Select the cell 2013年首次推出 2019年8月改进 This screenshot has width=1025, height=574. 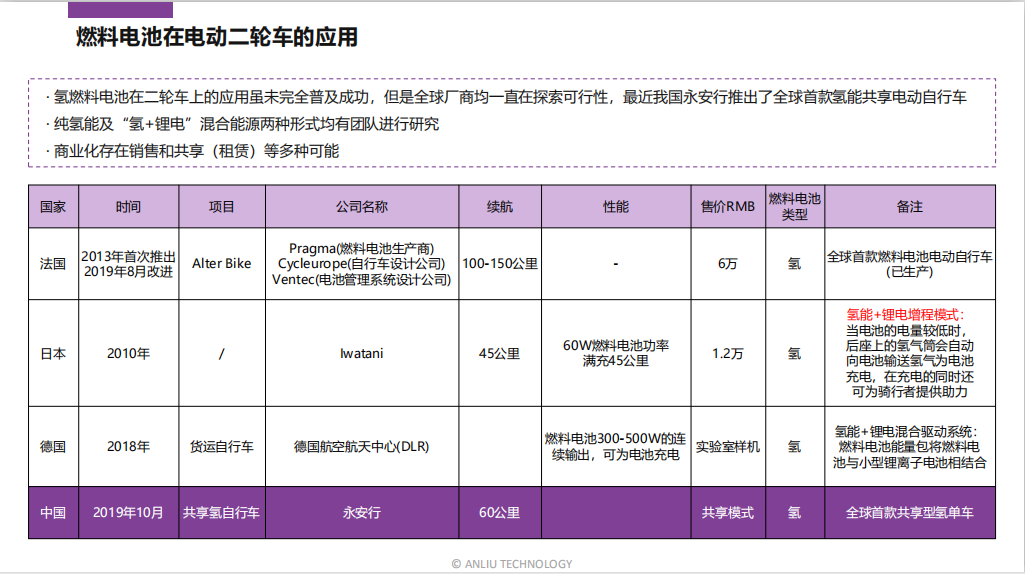pos(128,263)
